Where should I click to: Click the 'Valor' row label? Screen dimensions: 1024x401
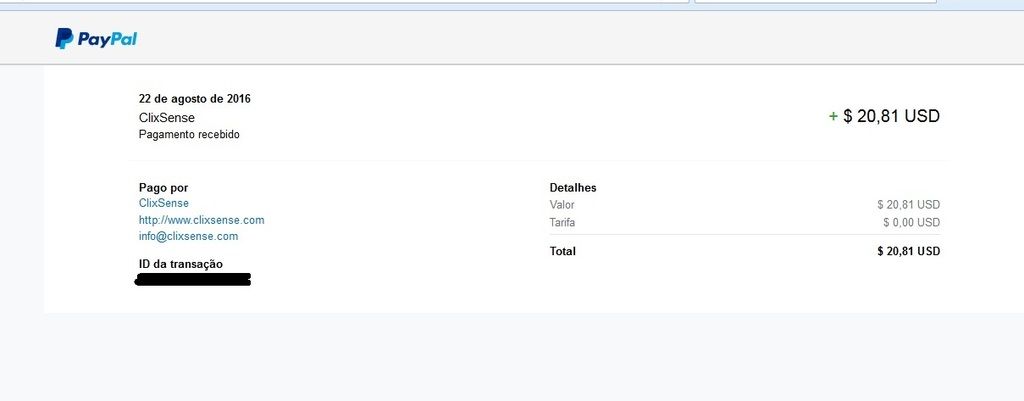pos(562,205)
